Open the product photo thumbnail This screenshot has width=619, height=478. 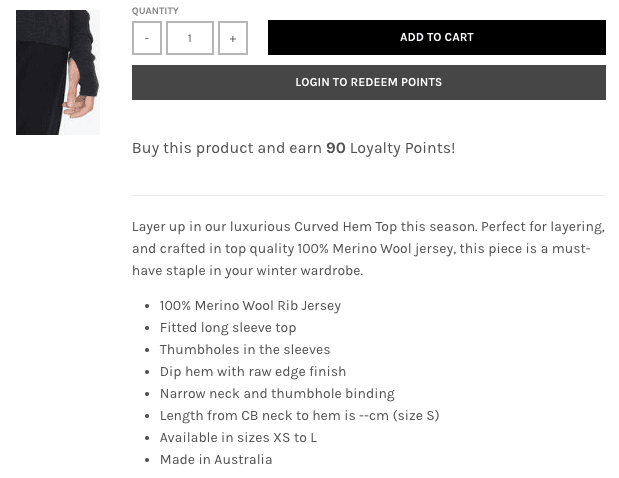(x=58, y=72)
